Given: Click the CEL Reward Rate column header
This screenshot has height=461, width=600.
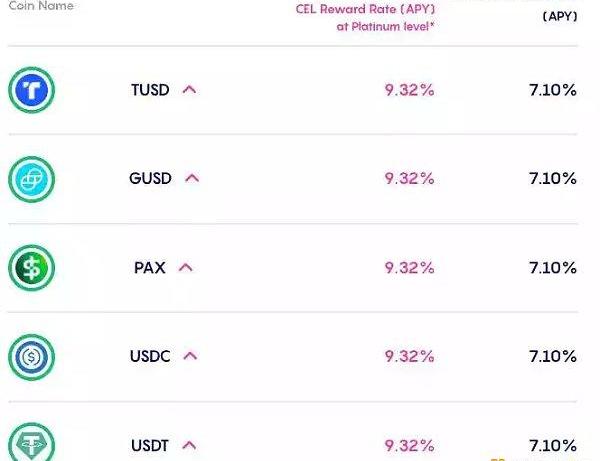Looking at the screenshot, I should click(364, 11).
